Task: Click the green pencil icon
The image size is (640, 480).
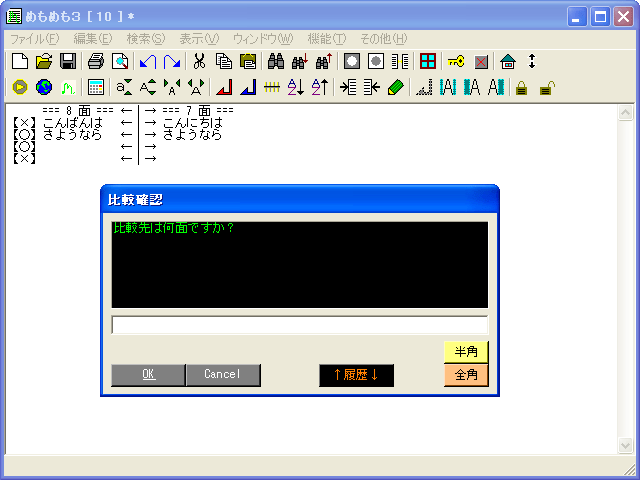Action: (396, 87)
